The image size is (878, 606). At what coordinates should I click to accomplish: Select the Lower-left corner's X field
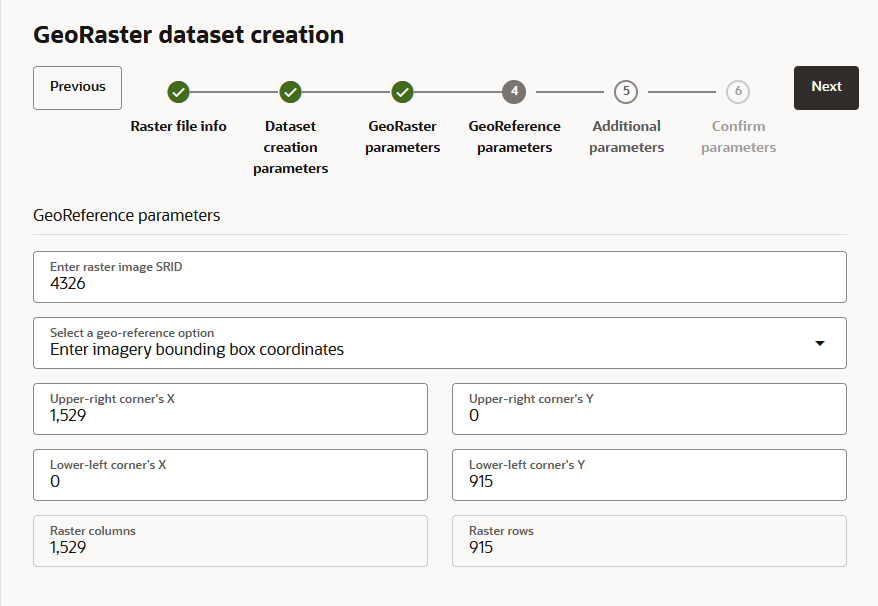click(x=230, y=474)
